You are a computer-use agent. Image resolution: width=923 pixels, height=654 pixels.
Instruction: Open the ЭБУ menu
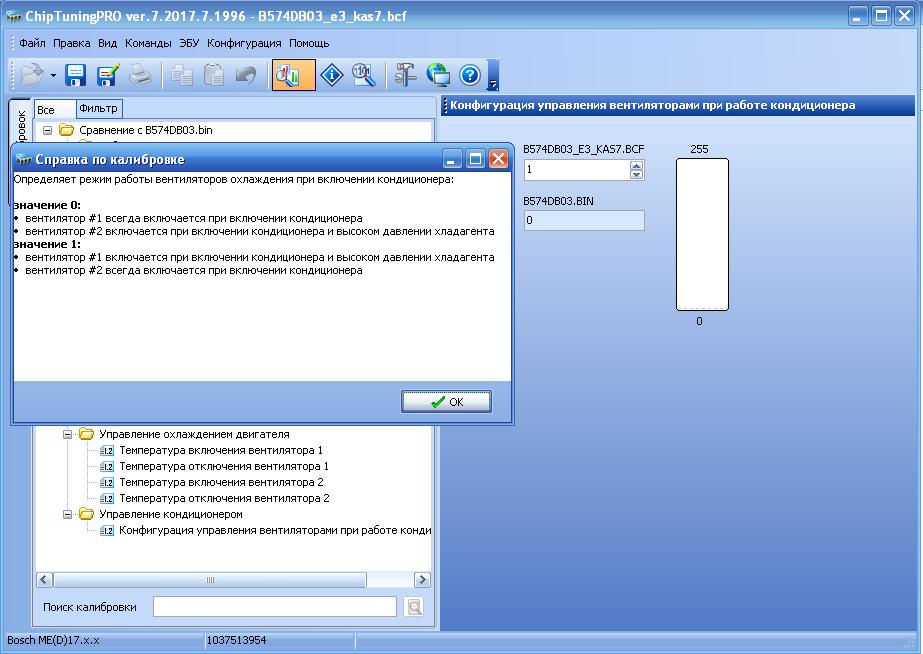coord(189,43)
